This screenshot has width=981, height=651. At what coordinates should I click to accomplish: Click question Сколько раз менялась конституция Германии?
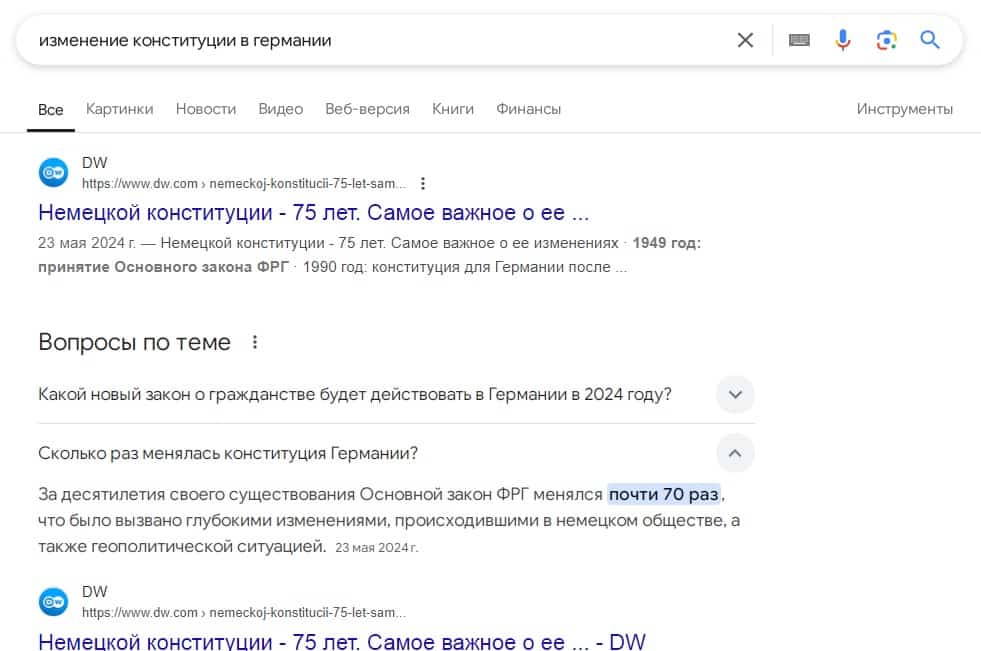pos(228,453)
